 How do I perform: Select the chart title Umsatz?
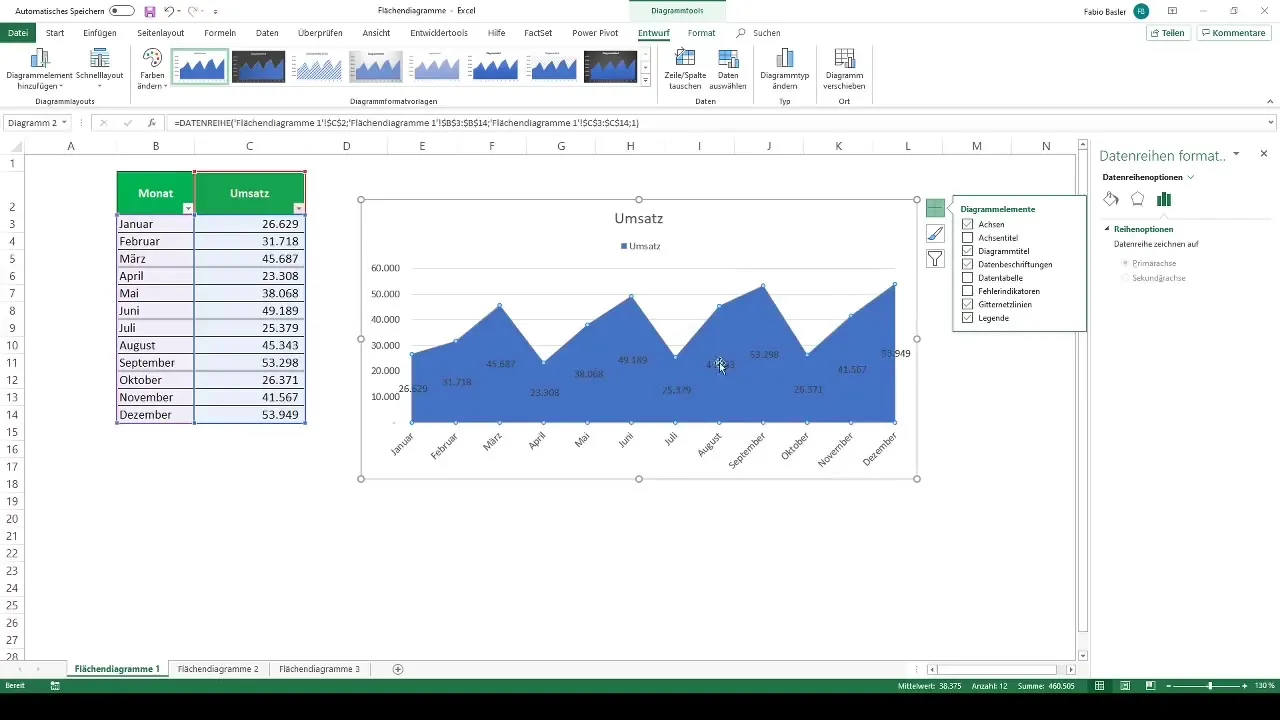tap(639, 218)
